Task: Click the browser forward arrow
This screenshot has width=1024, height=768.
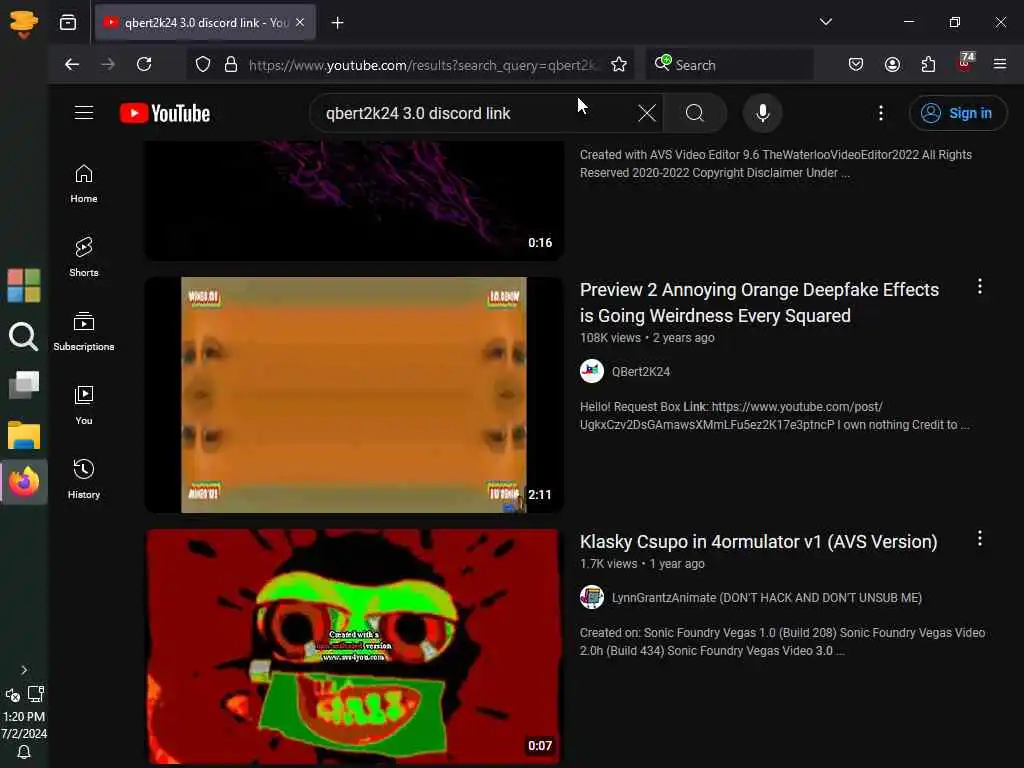Action: point(108,65)
